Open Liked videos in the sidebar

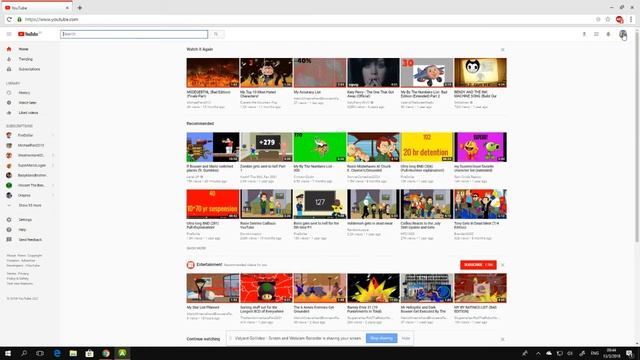click(29, 113)
